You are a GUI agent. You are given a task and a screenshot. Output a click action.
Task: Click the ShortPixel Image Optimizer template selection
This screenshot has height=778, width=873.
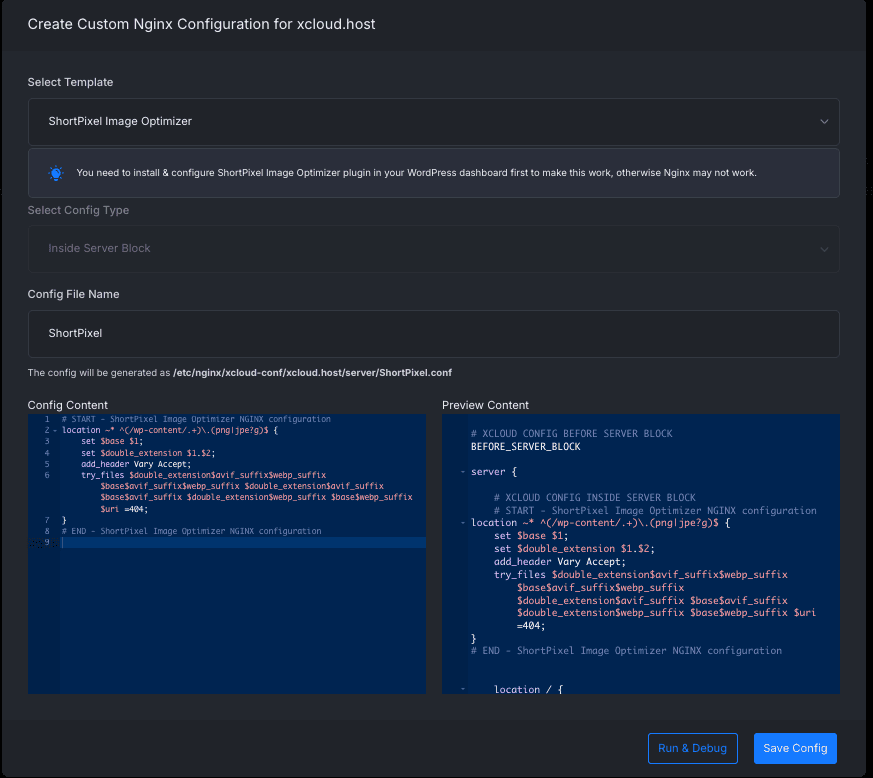(120, 122)
